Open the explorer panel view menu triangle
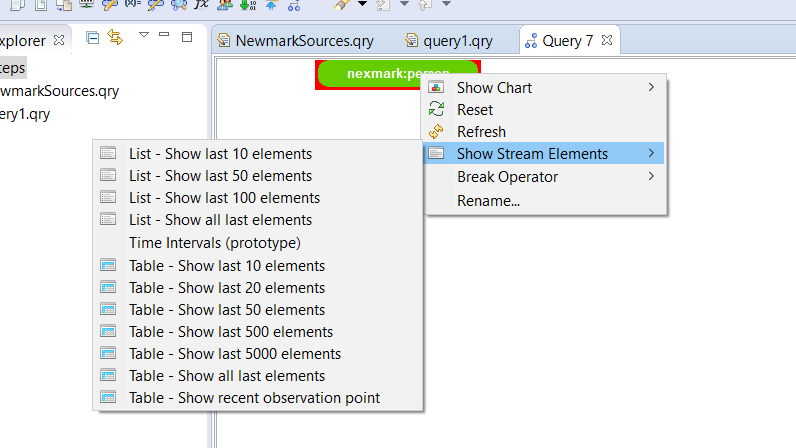This screenshot has width=796, height=448. pyautogui.click(x=143, y=36)
